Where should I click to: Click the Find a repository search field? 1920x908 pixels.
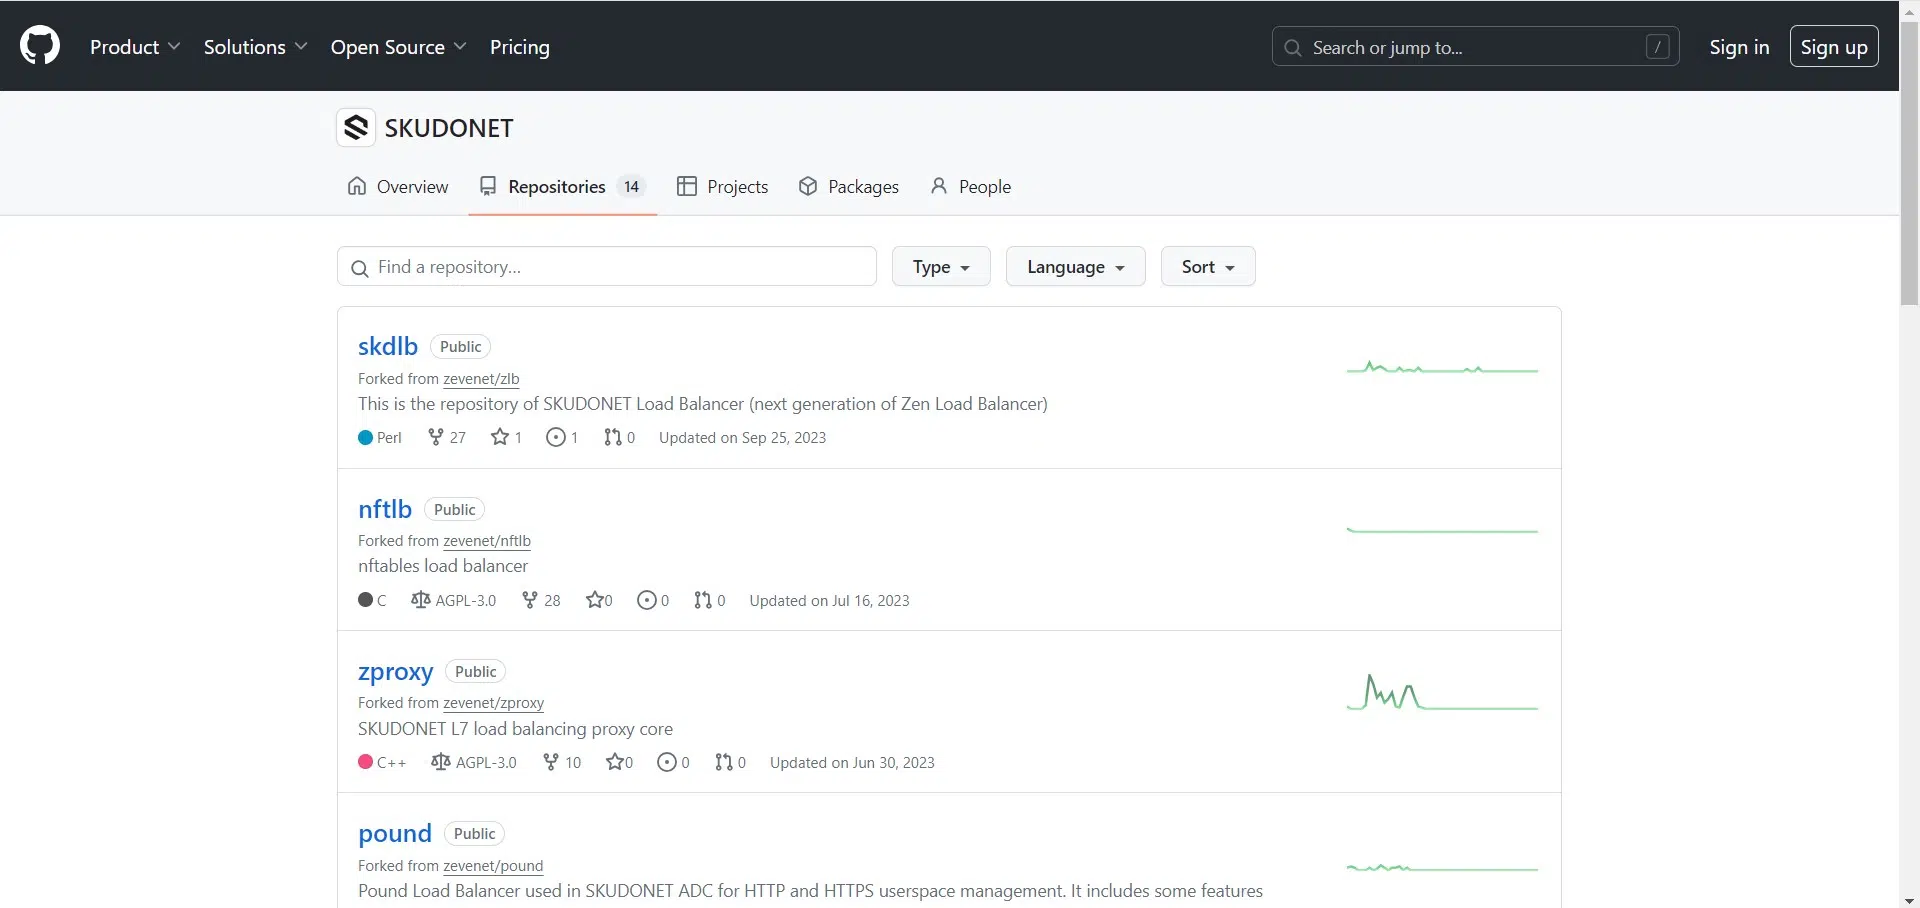coord(606,267)
